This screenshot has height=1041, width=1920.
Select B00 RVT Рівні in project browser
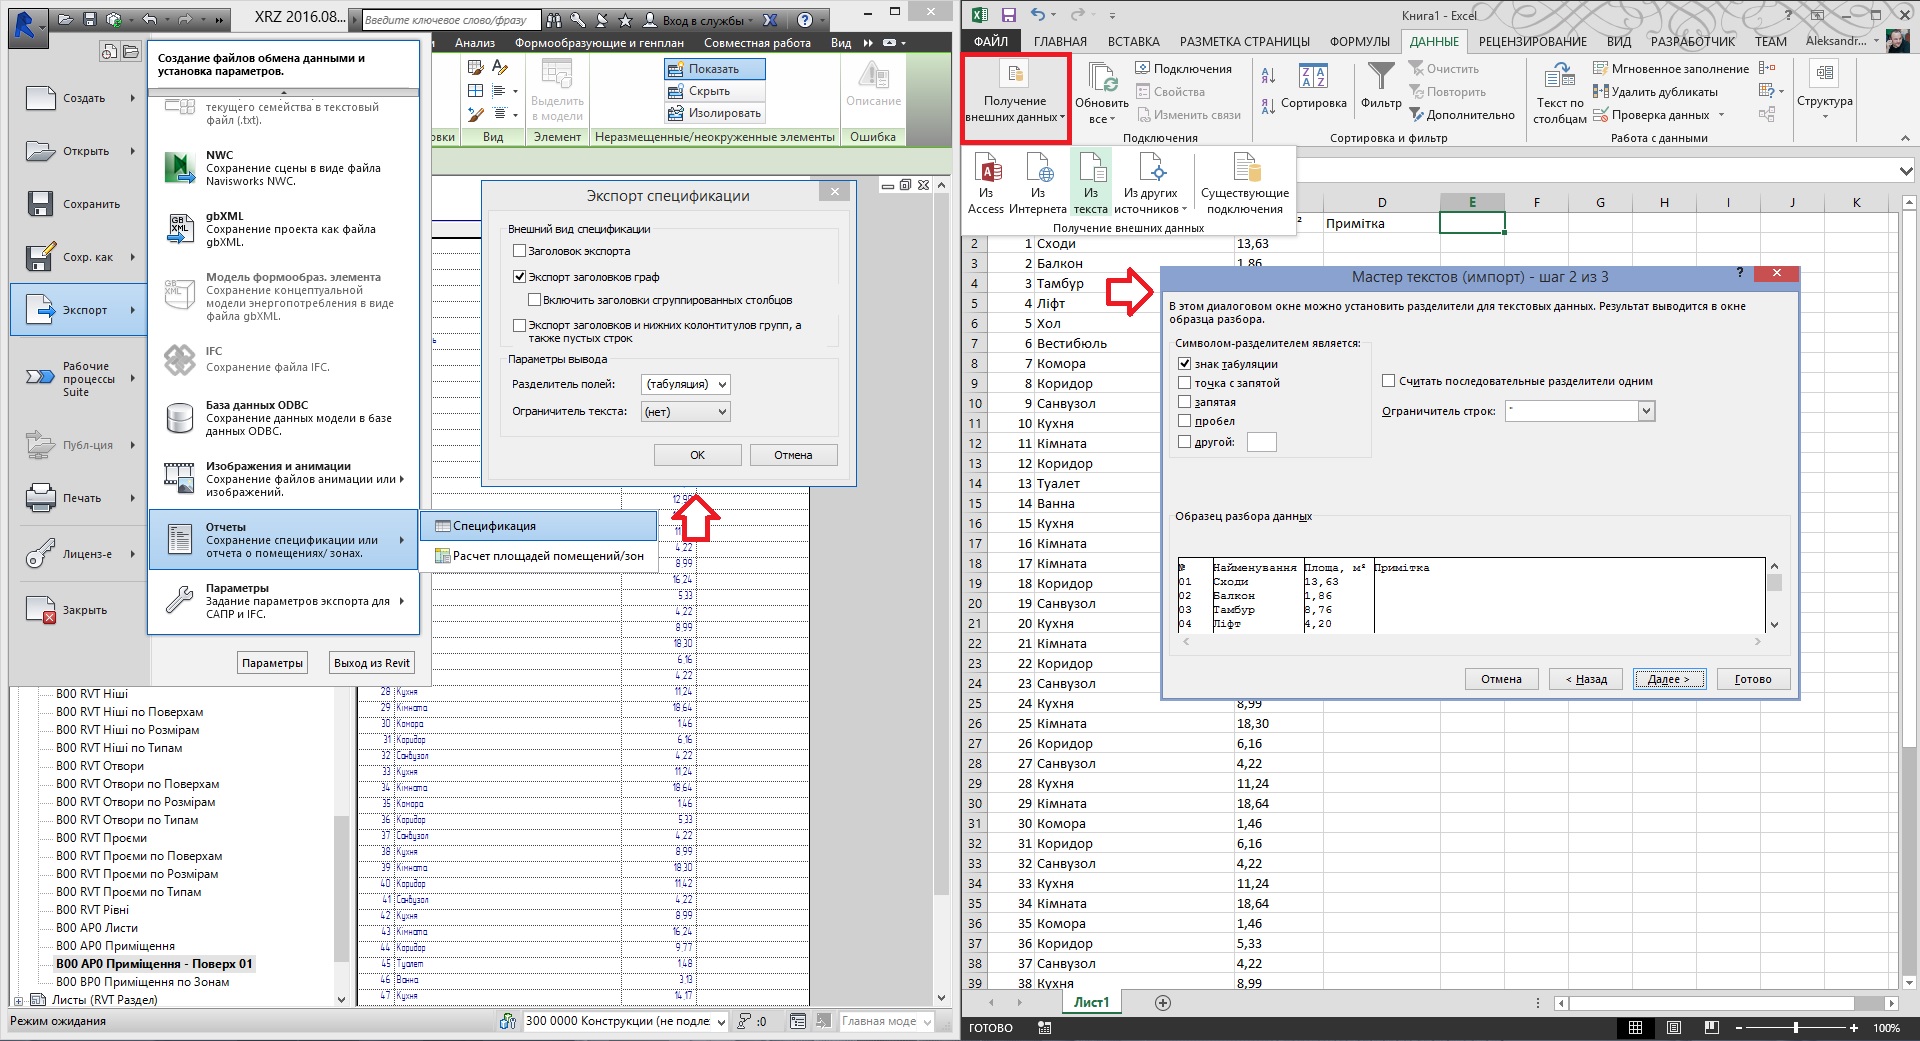click(x=92, y=910)
